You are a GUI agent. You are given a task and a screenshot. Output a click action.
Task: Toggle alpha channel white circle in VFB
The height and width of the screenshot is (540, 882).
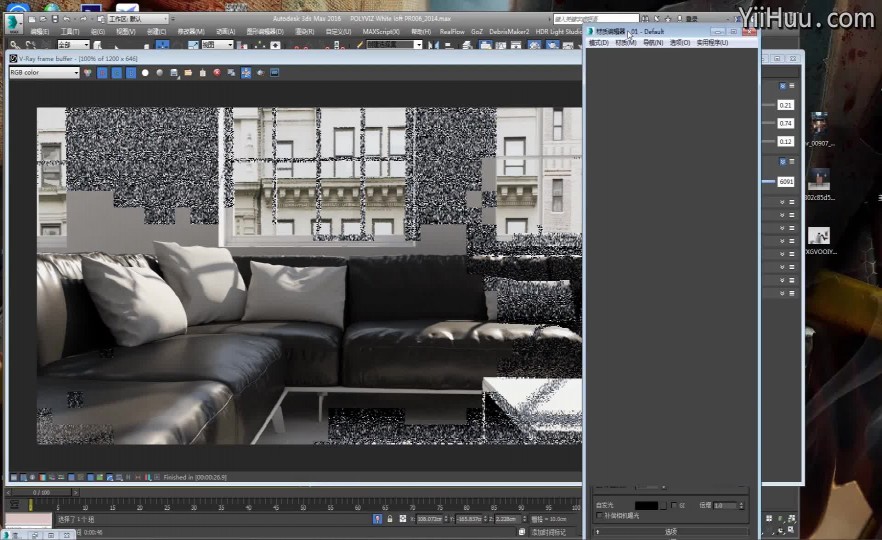(x=145, y=73)
